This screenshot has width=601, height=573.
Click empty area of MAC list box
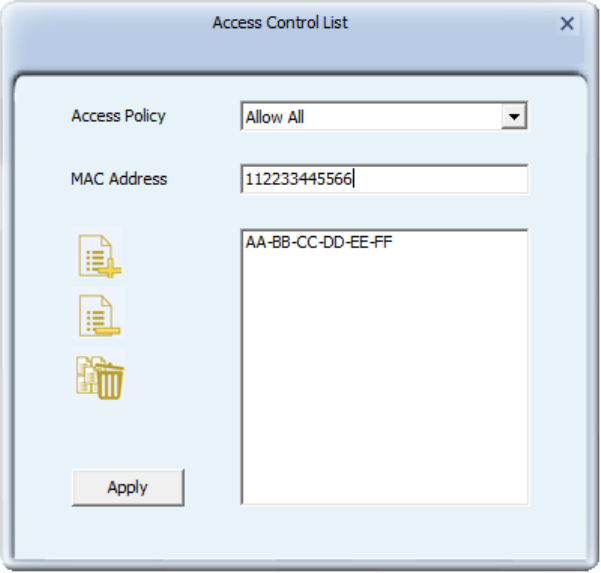point(384,378)
